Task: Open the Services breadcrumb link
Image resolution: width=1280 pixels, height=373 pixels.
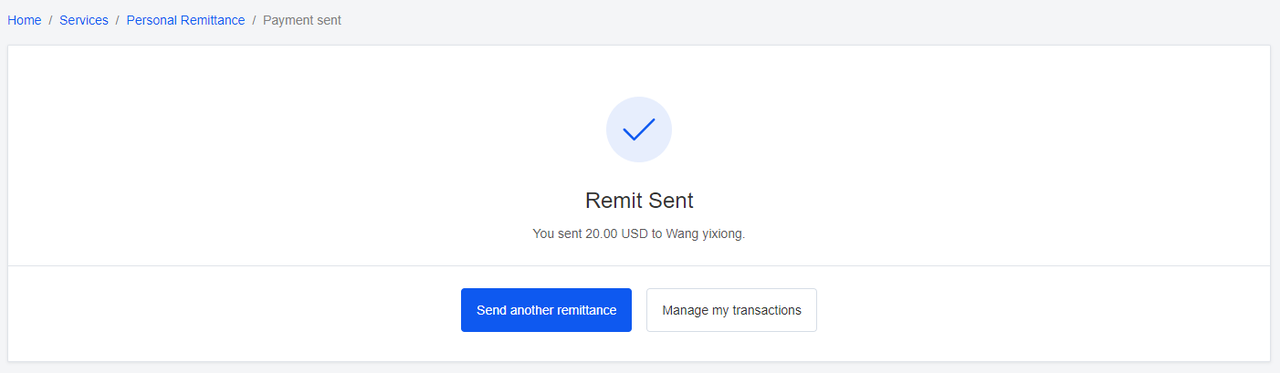Action: click(x=84, y=20)
